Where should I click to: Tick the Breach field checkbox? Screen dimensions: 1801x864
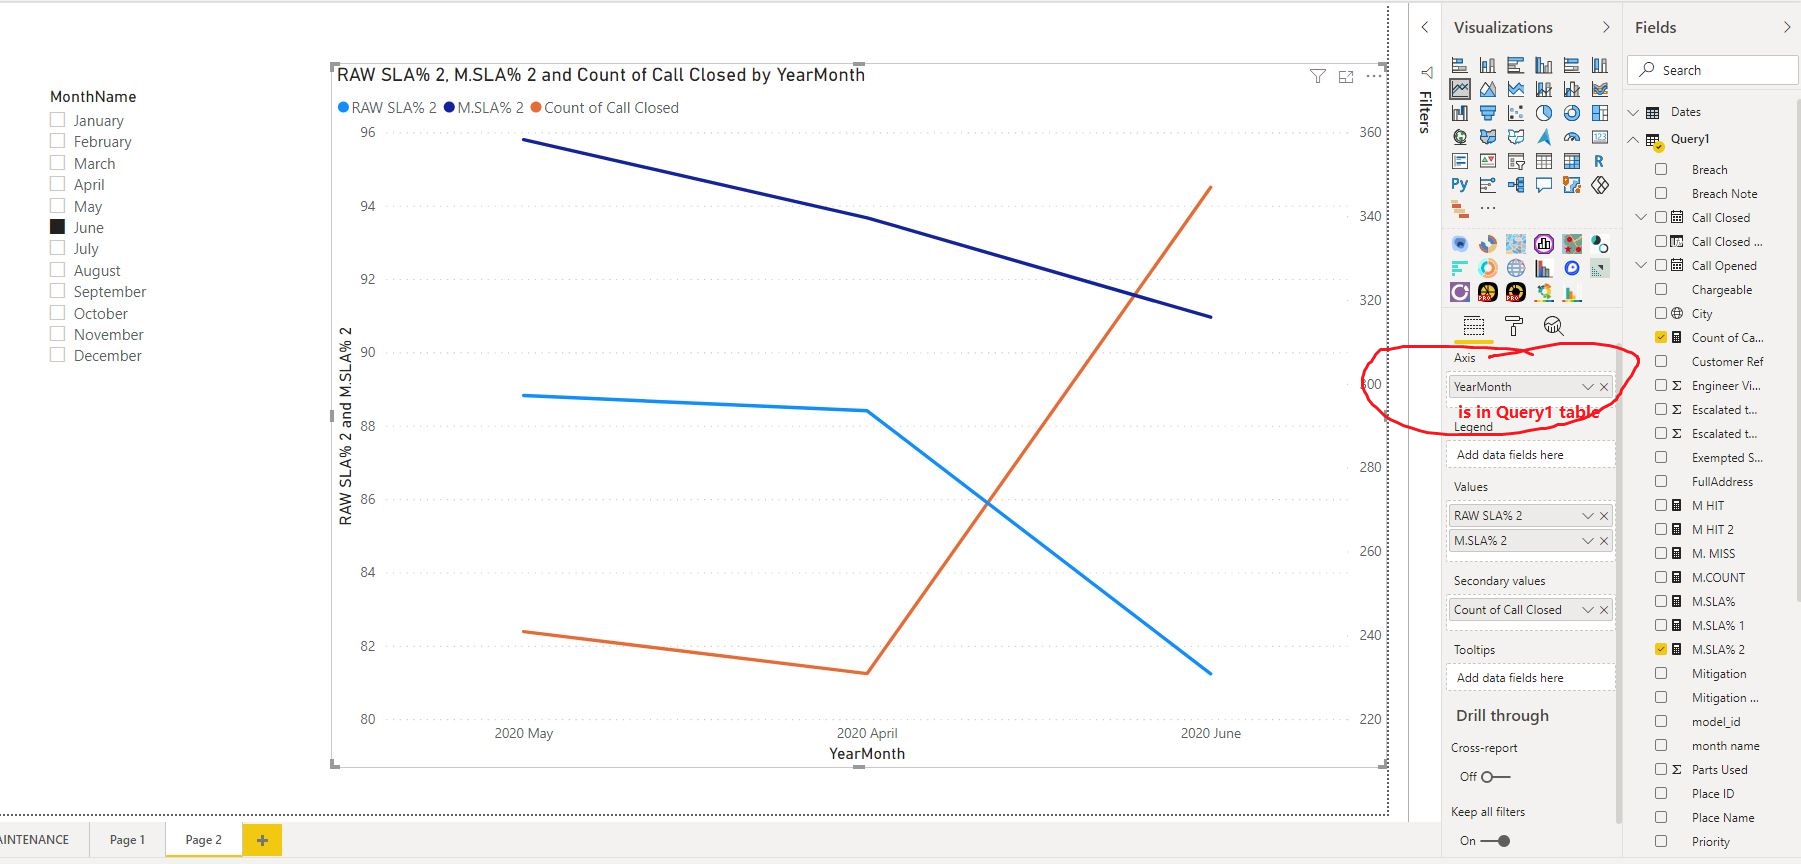point(1661,169)
